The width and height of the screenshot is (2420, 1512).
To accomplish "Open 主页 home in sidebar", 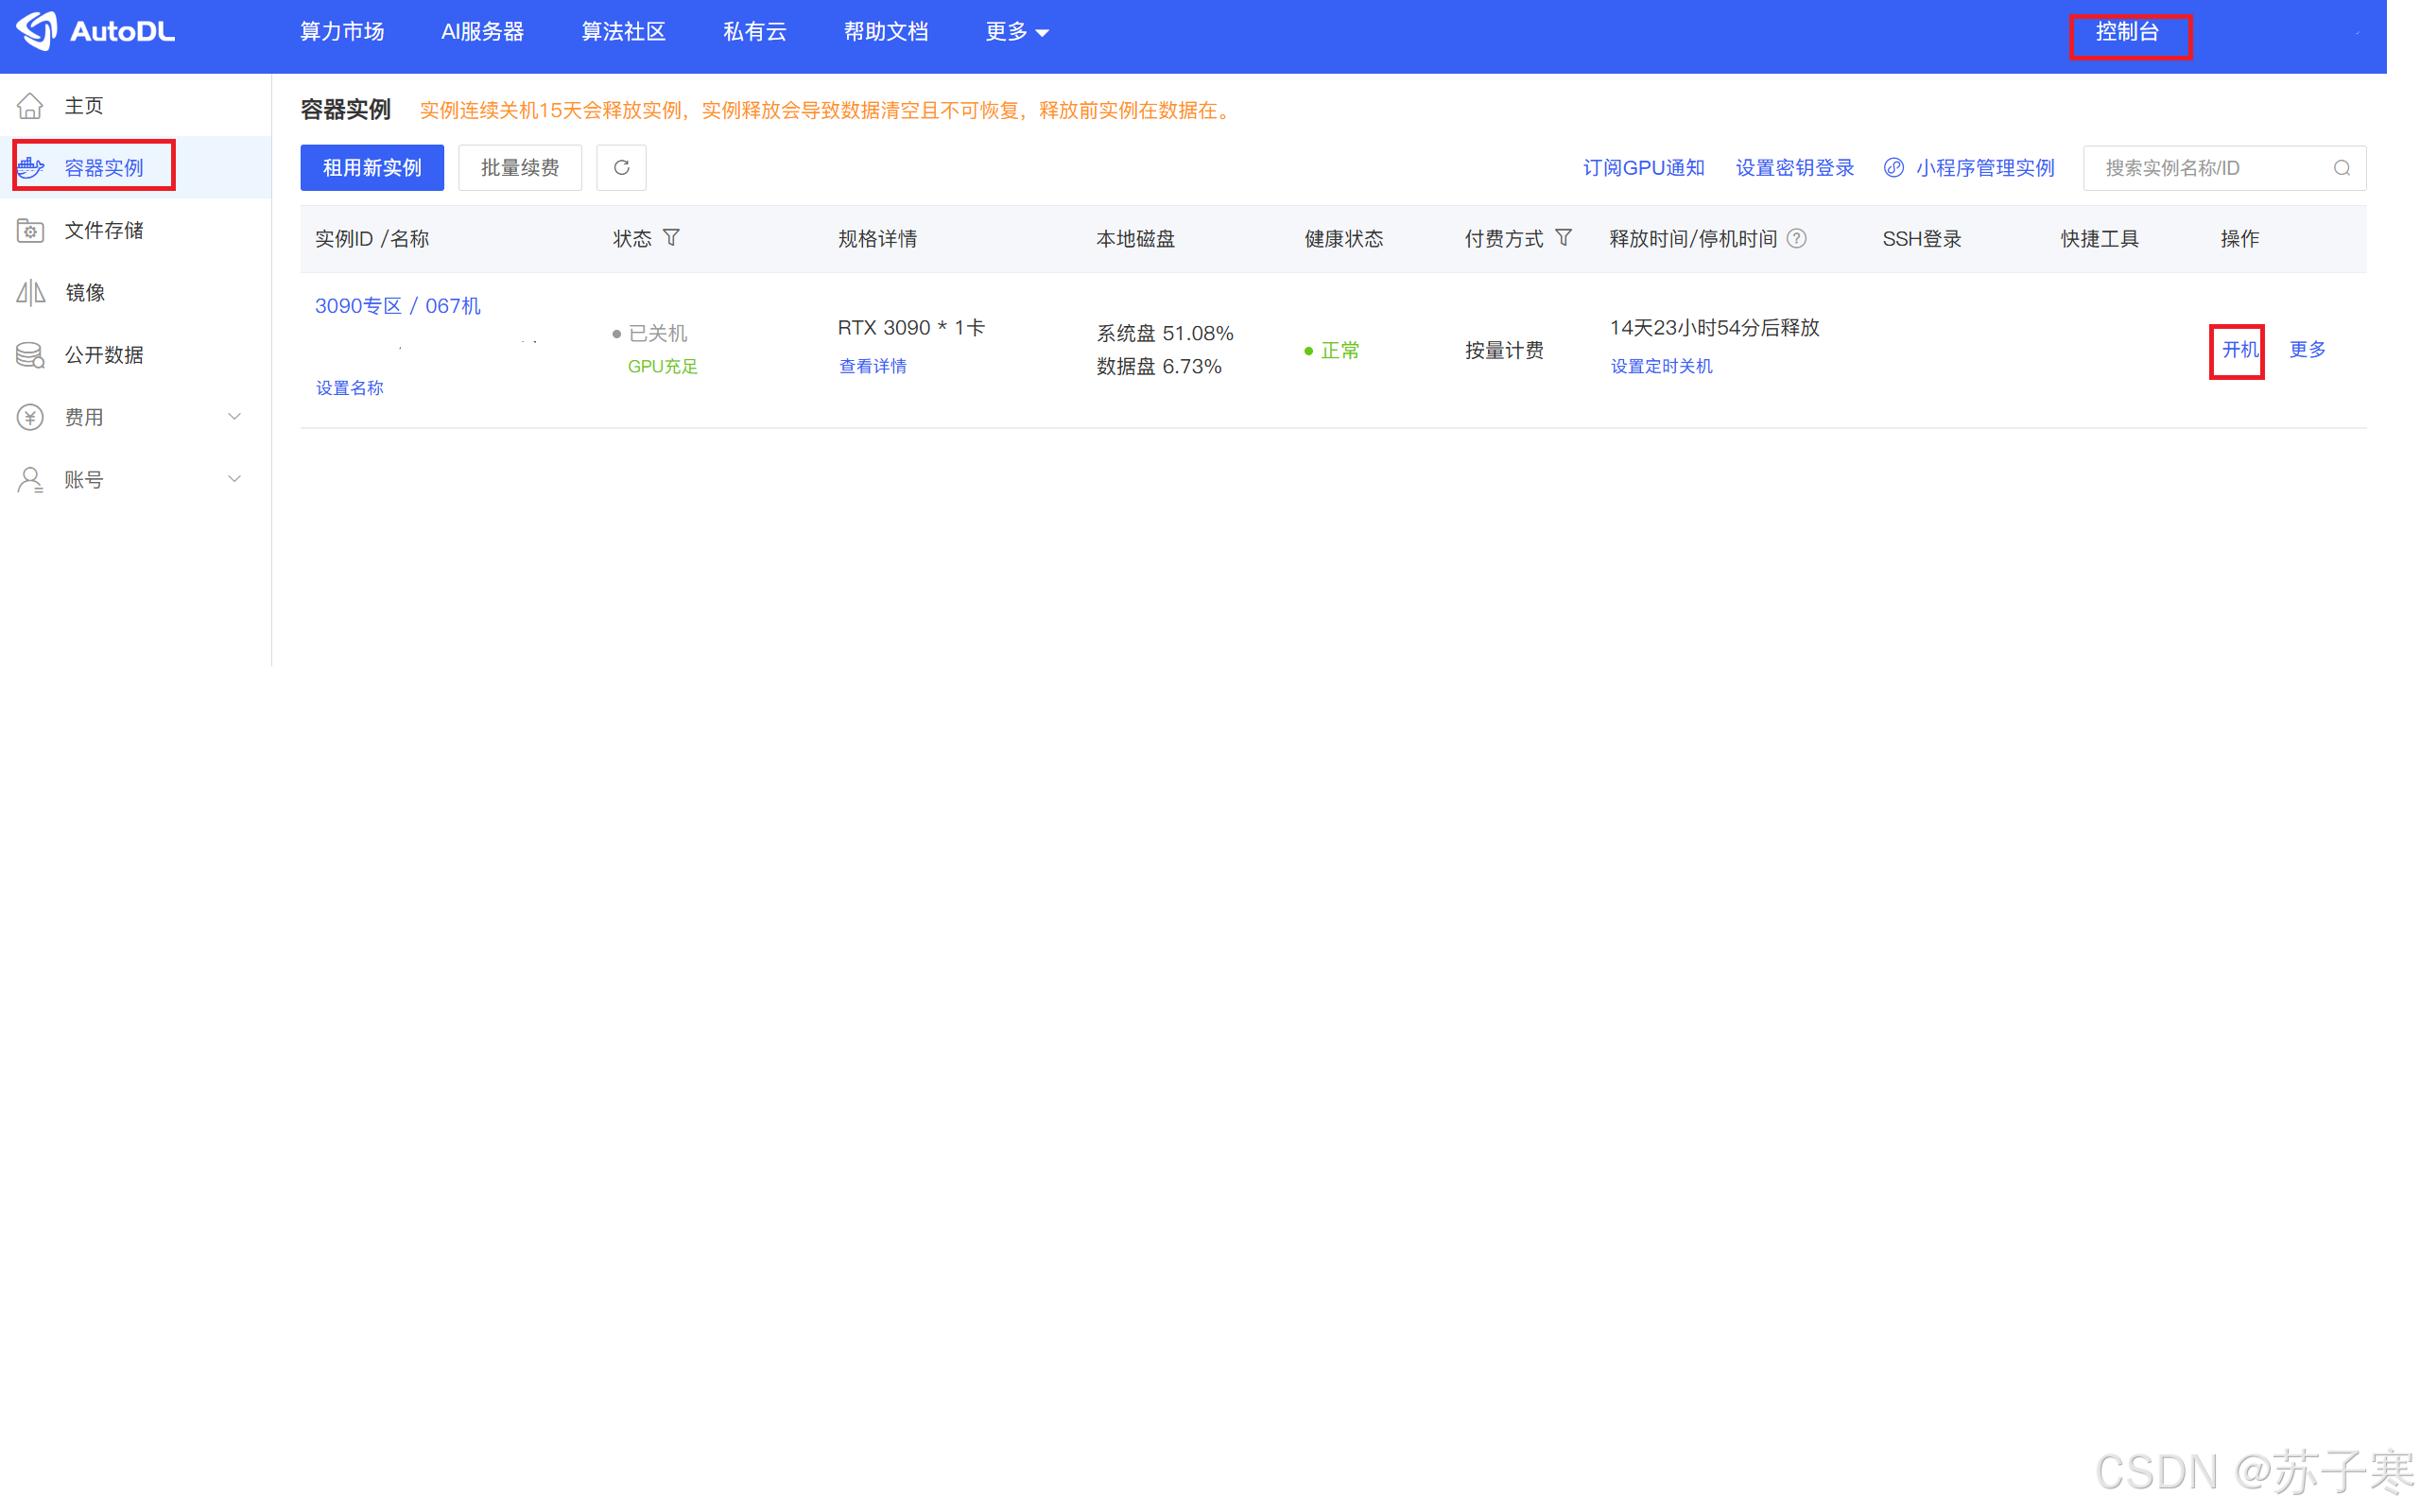I will 85,105.
